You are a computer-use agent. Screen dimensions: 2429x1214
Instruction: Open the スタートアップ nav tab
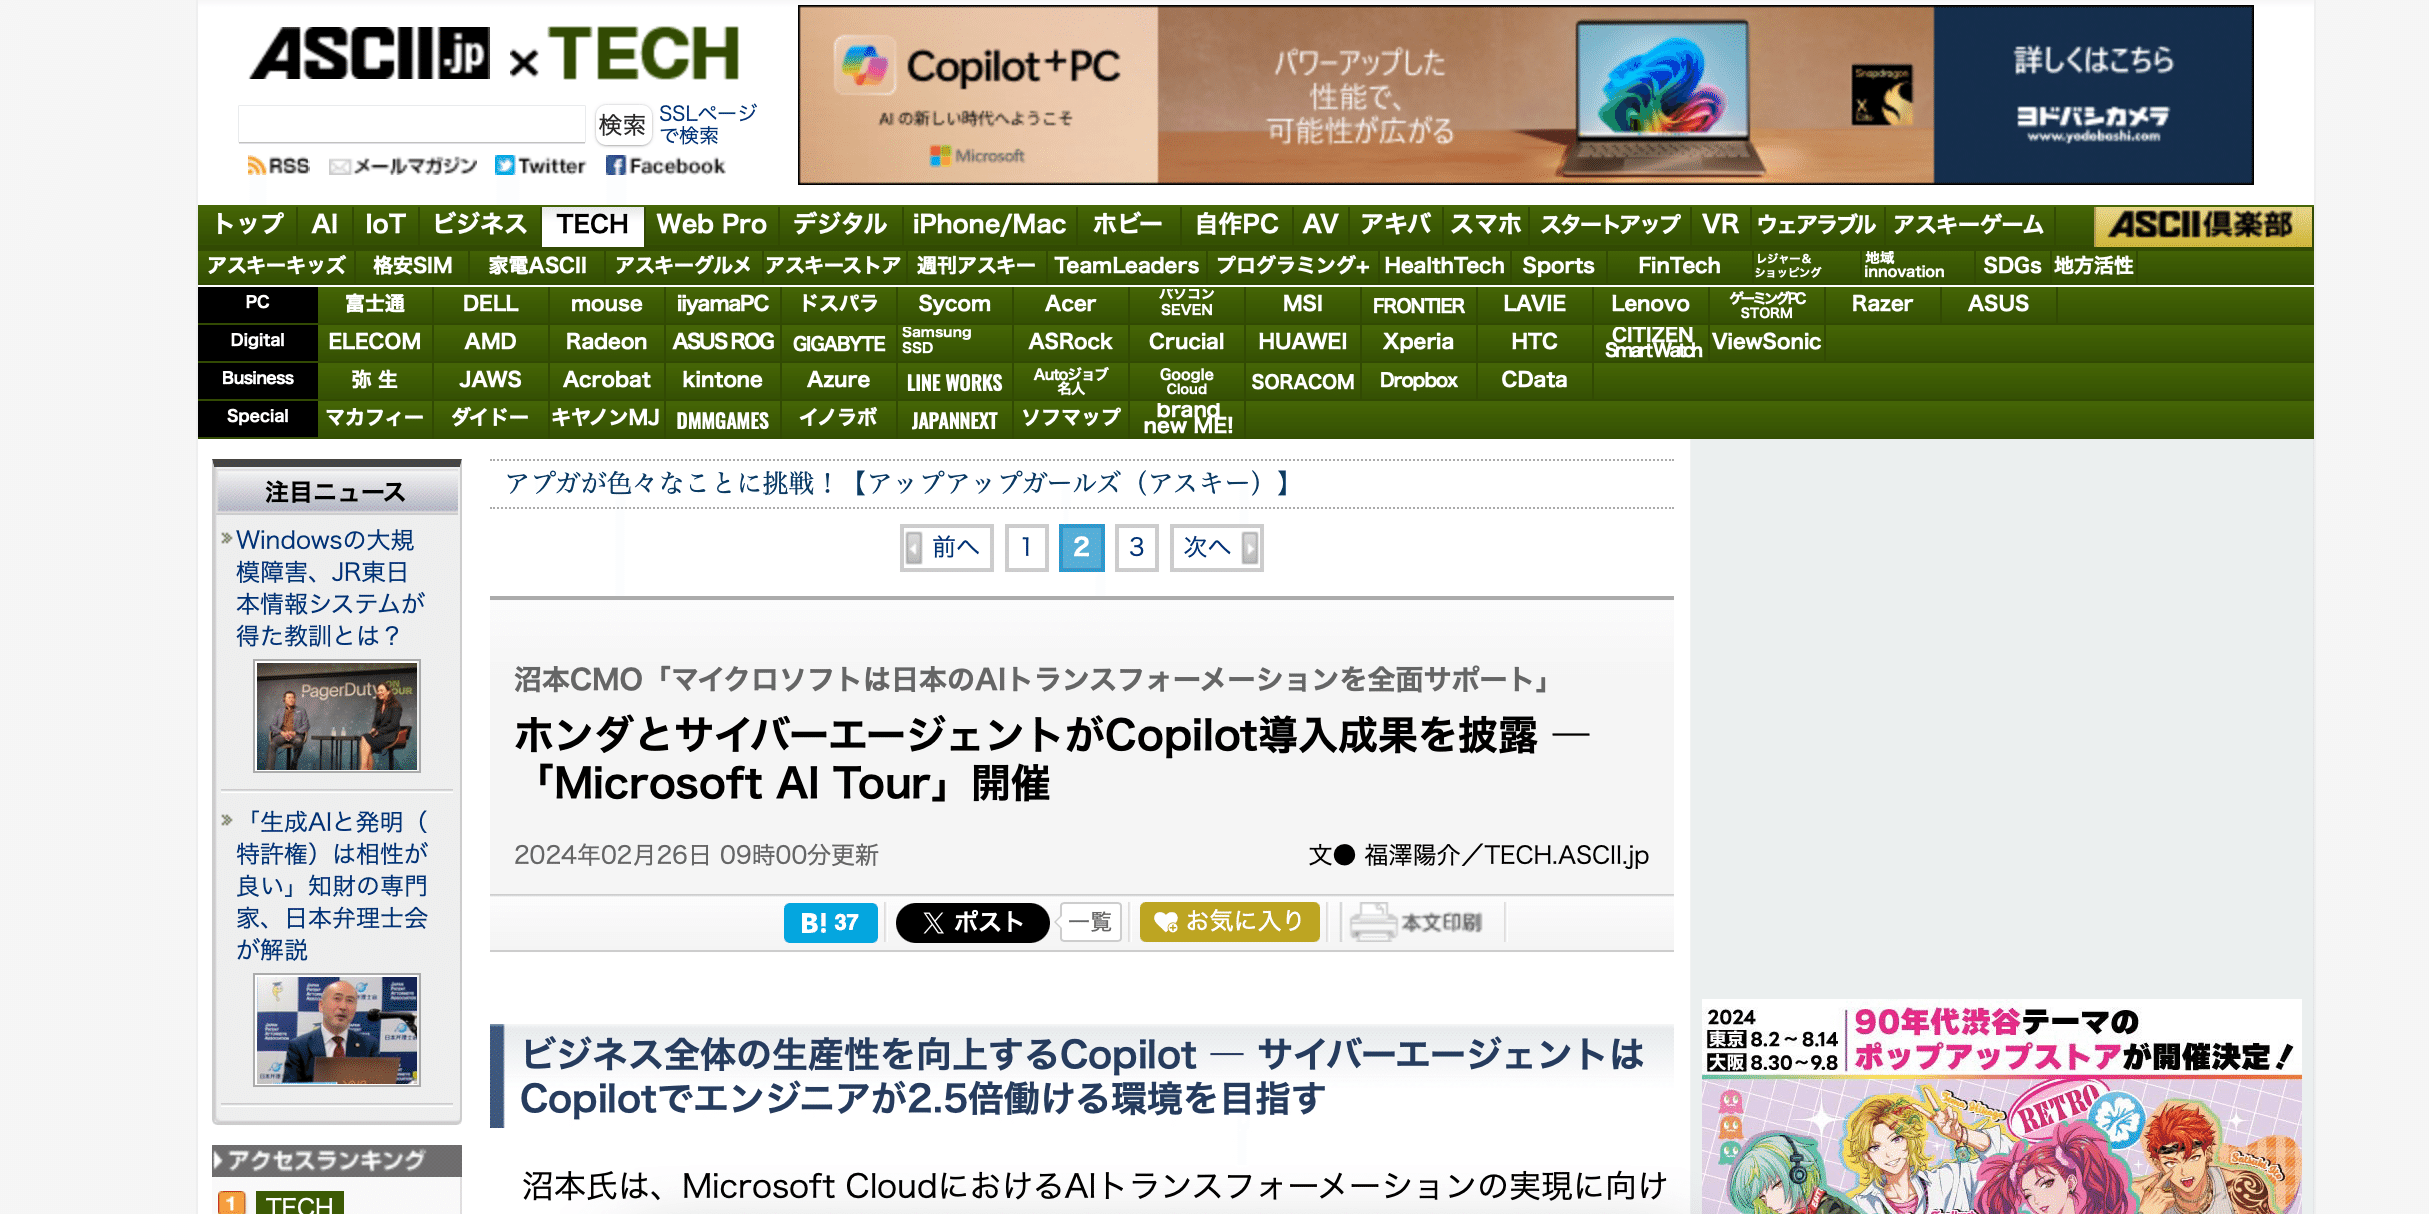pyautogui.click(x=1610, y=224)
